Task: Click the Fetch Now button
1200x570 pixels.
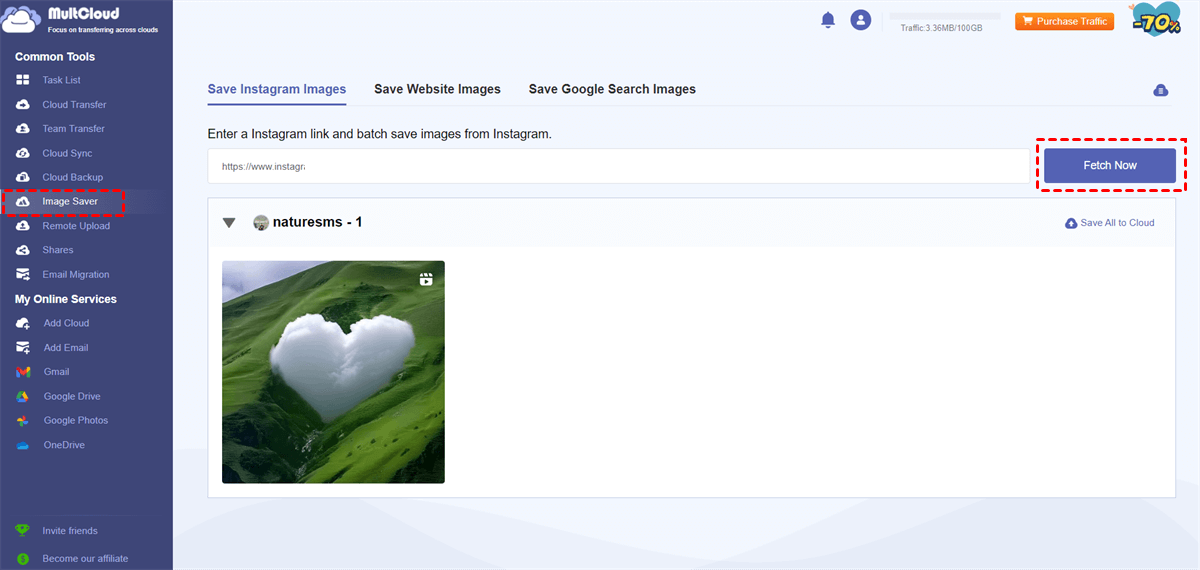Action: [1110, 165]
